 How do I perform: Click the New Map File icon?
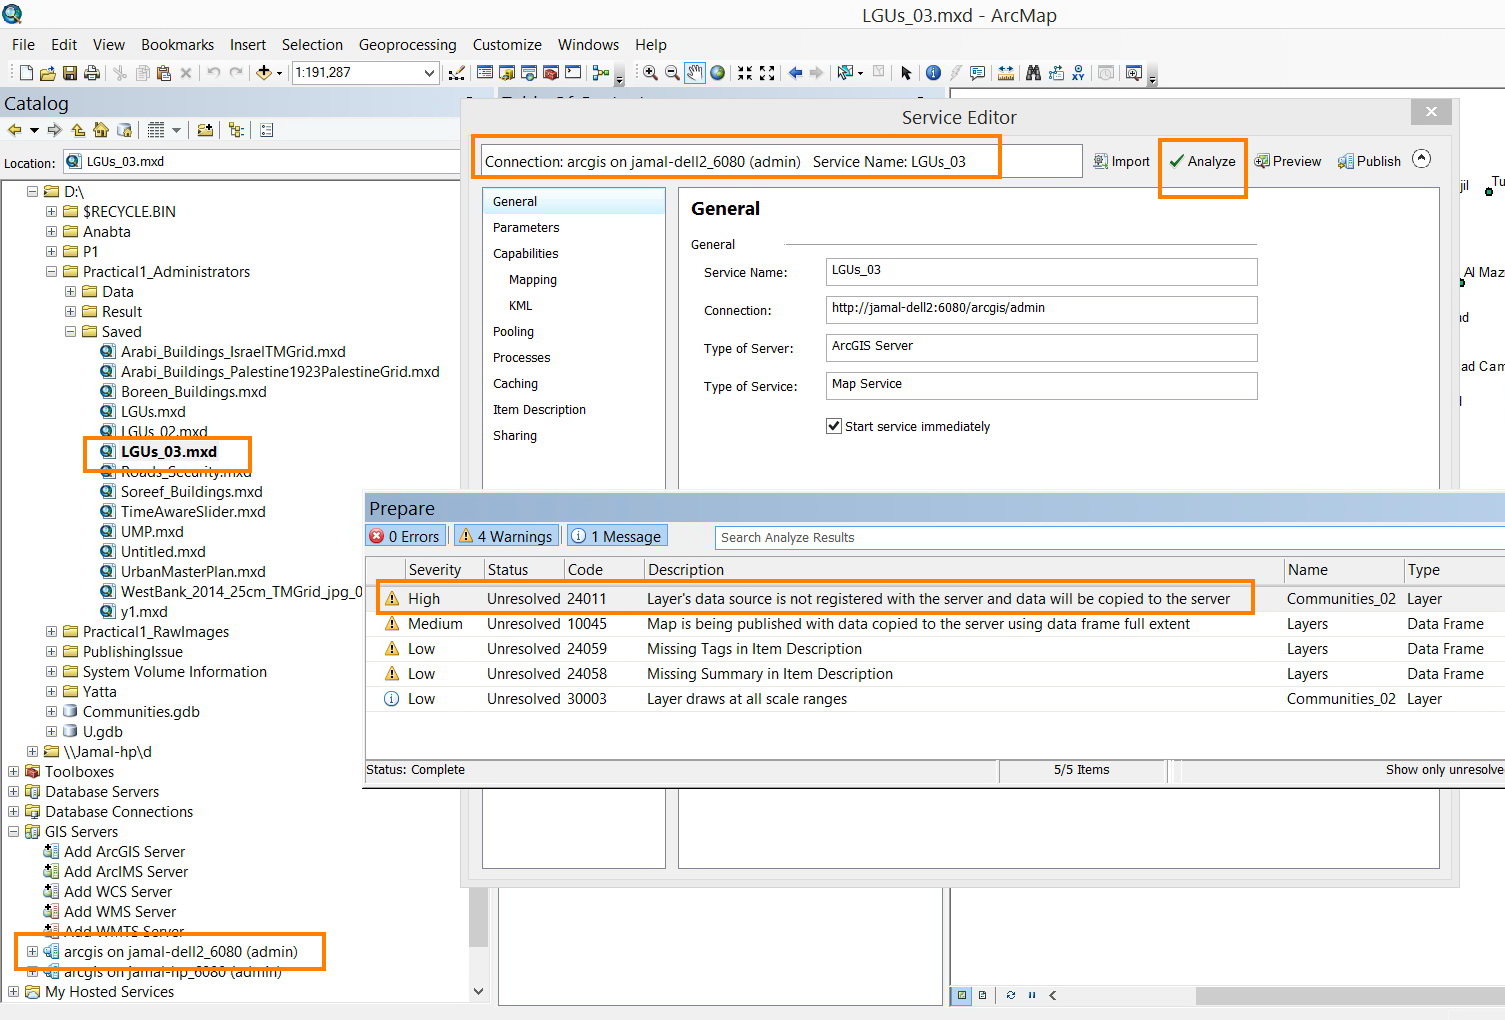click(26, 72)
